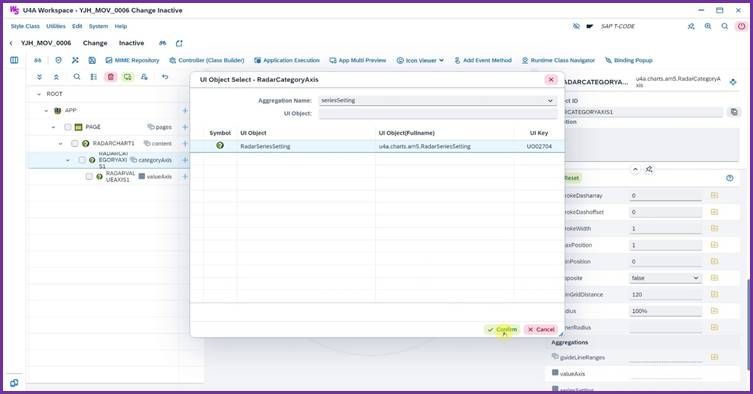This screenshot has width=753, height=394.
Task: Open the Icon Viewer dropdown
Action: point(420,61)
